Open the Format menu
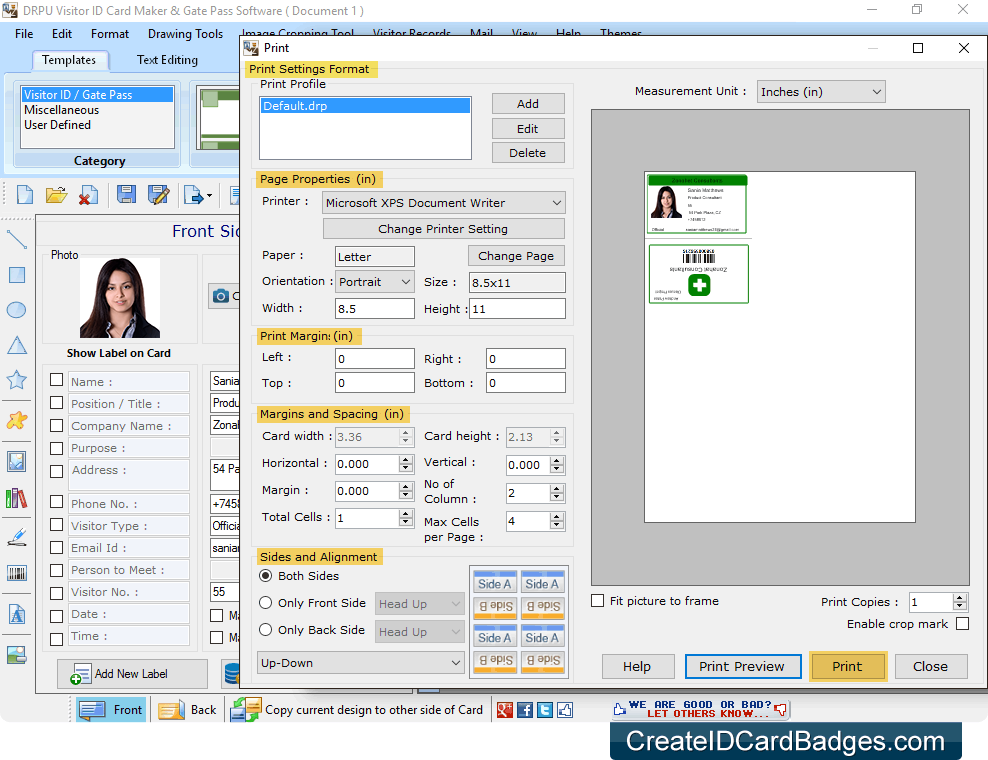Screen dimensions: 988x760 coord(110,34)
